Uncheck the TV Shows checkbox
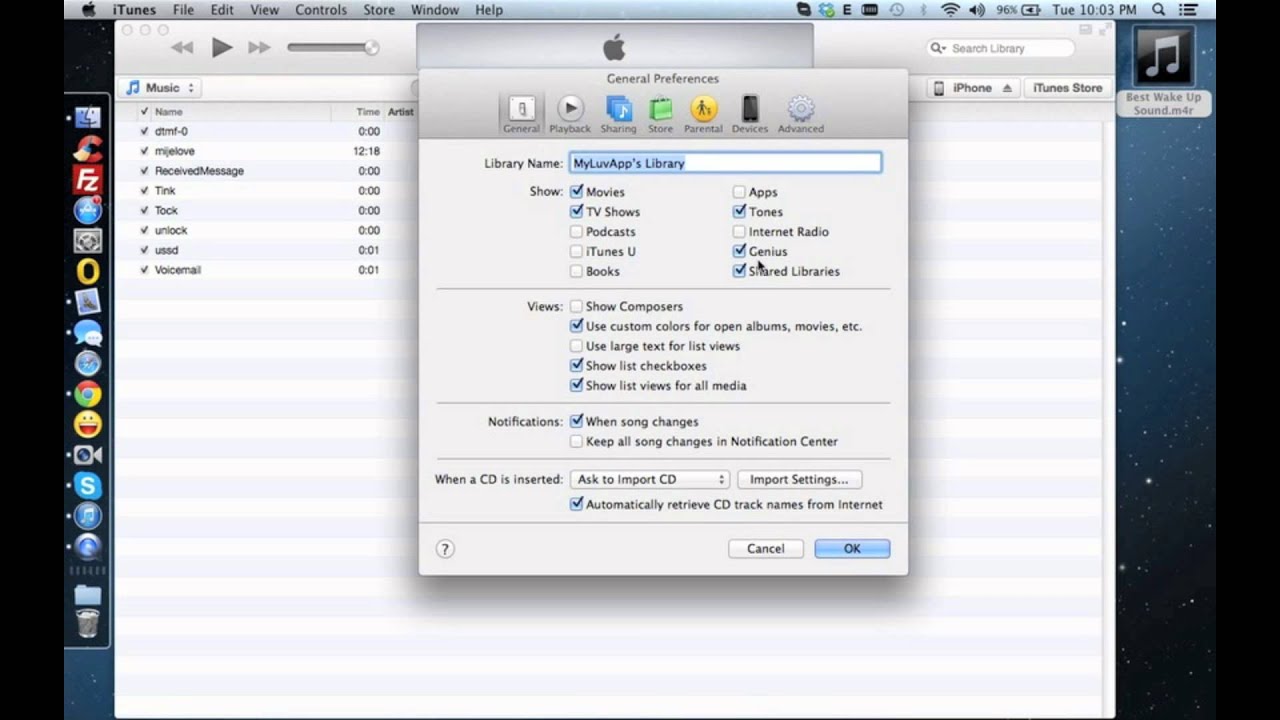 pyautogui.click(x=576, y=211)
